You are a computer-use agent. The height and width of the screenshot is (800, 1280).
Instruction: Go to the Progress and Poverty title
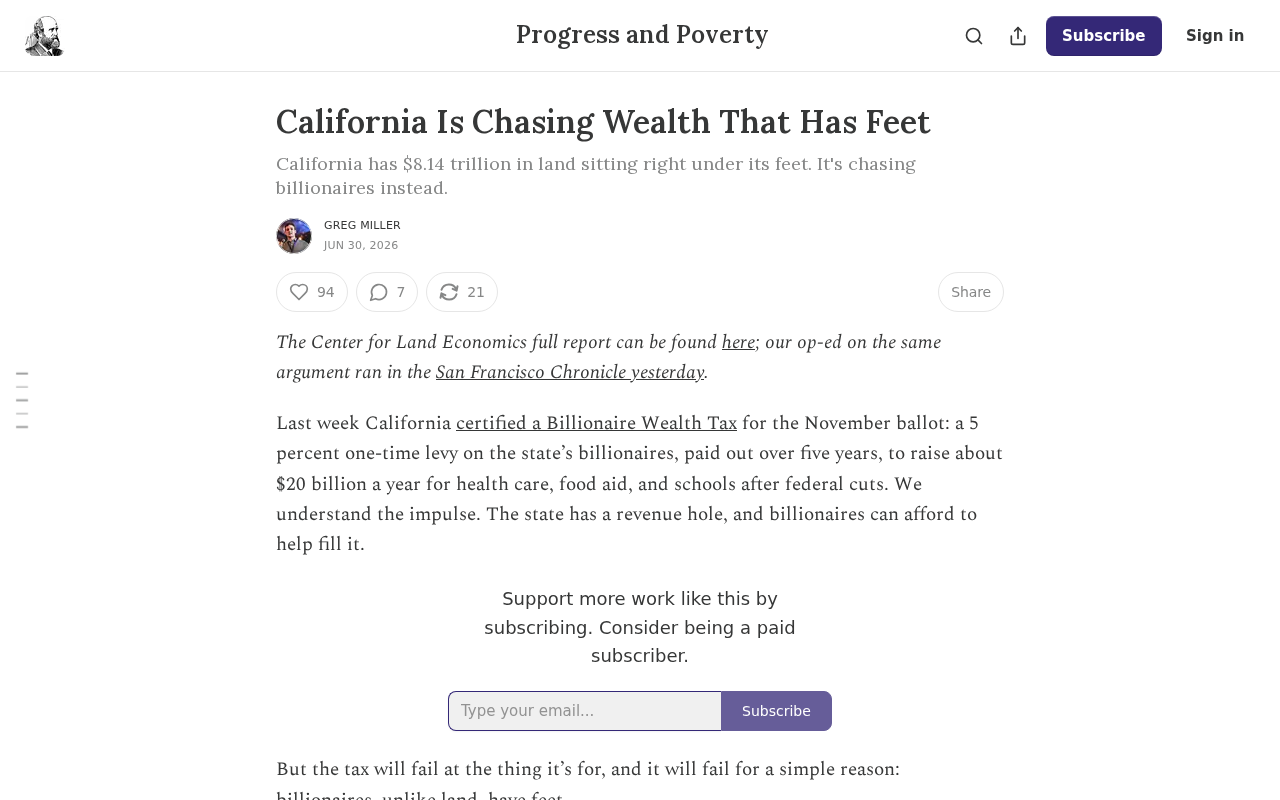coord(642,34)
